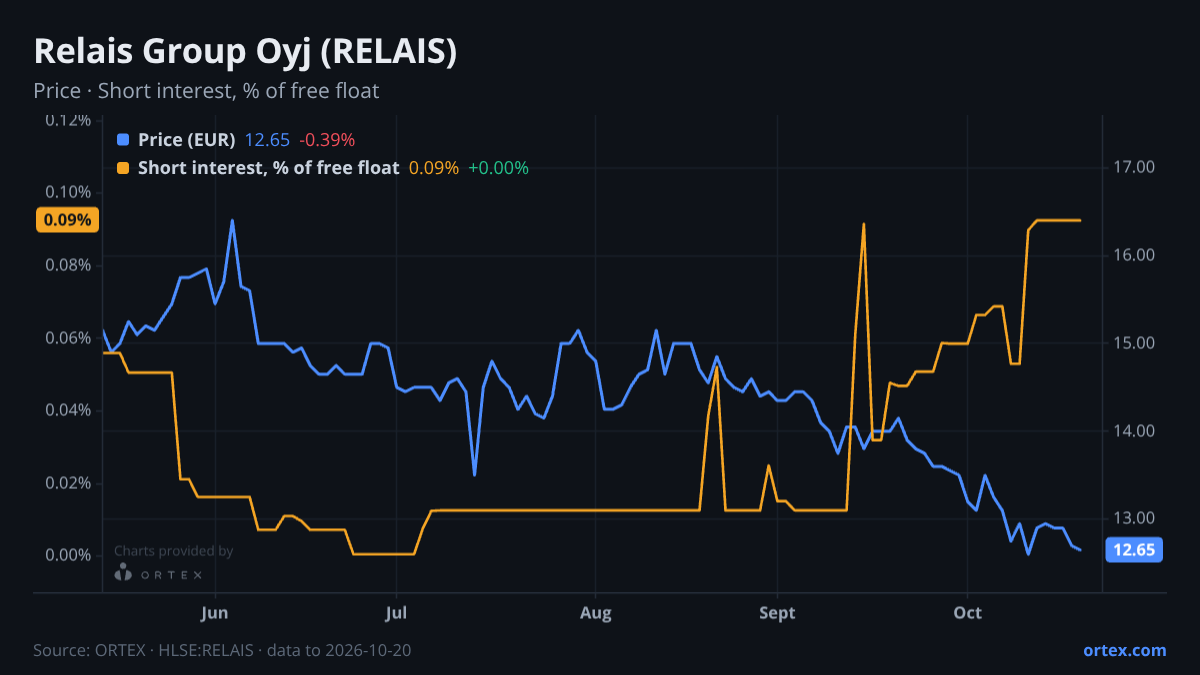Screen dimensions: 1200x675
Task: Click the Oct x-axis label
Action: click(x=967, y=612)
